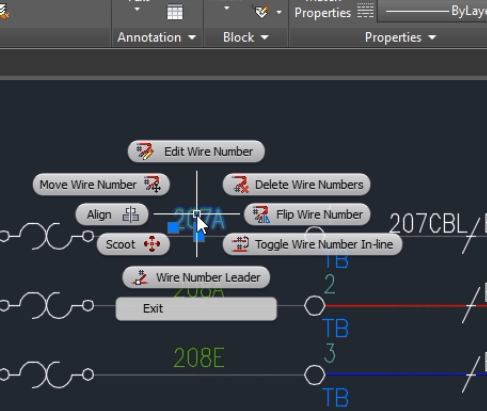Click the Match Properties button
The image size is (487, 411).
[323, 10]
